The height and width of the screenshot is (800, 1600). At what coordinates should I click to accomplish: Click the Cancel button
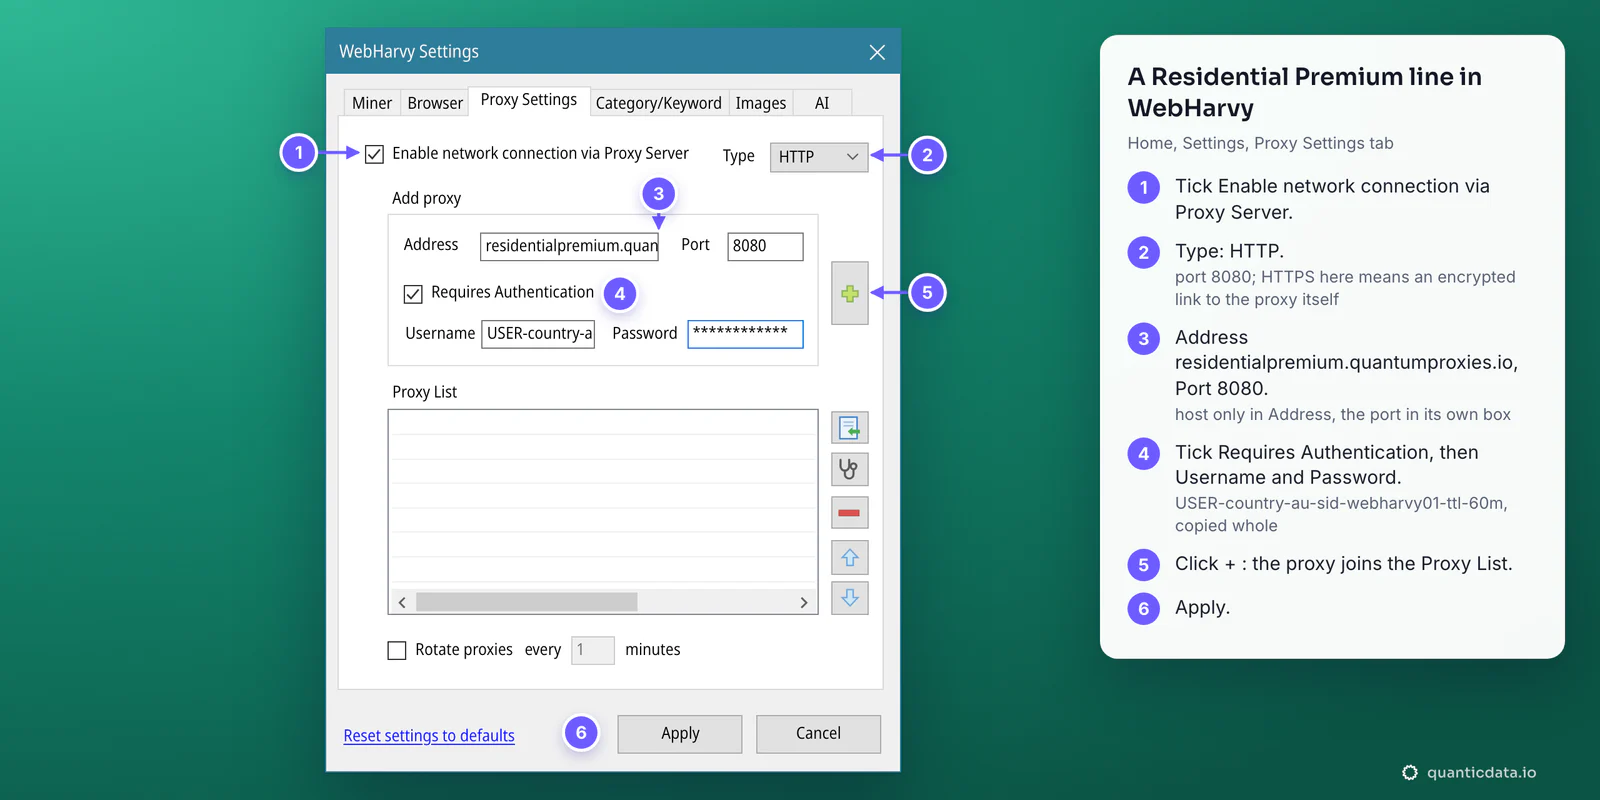[x=818, y=734]
